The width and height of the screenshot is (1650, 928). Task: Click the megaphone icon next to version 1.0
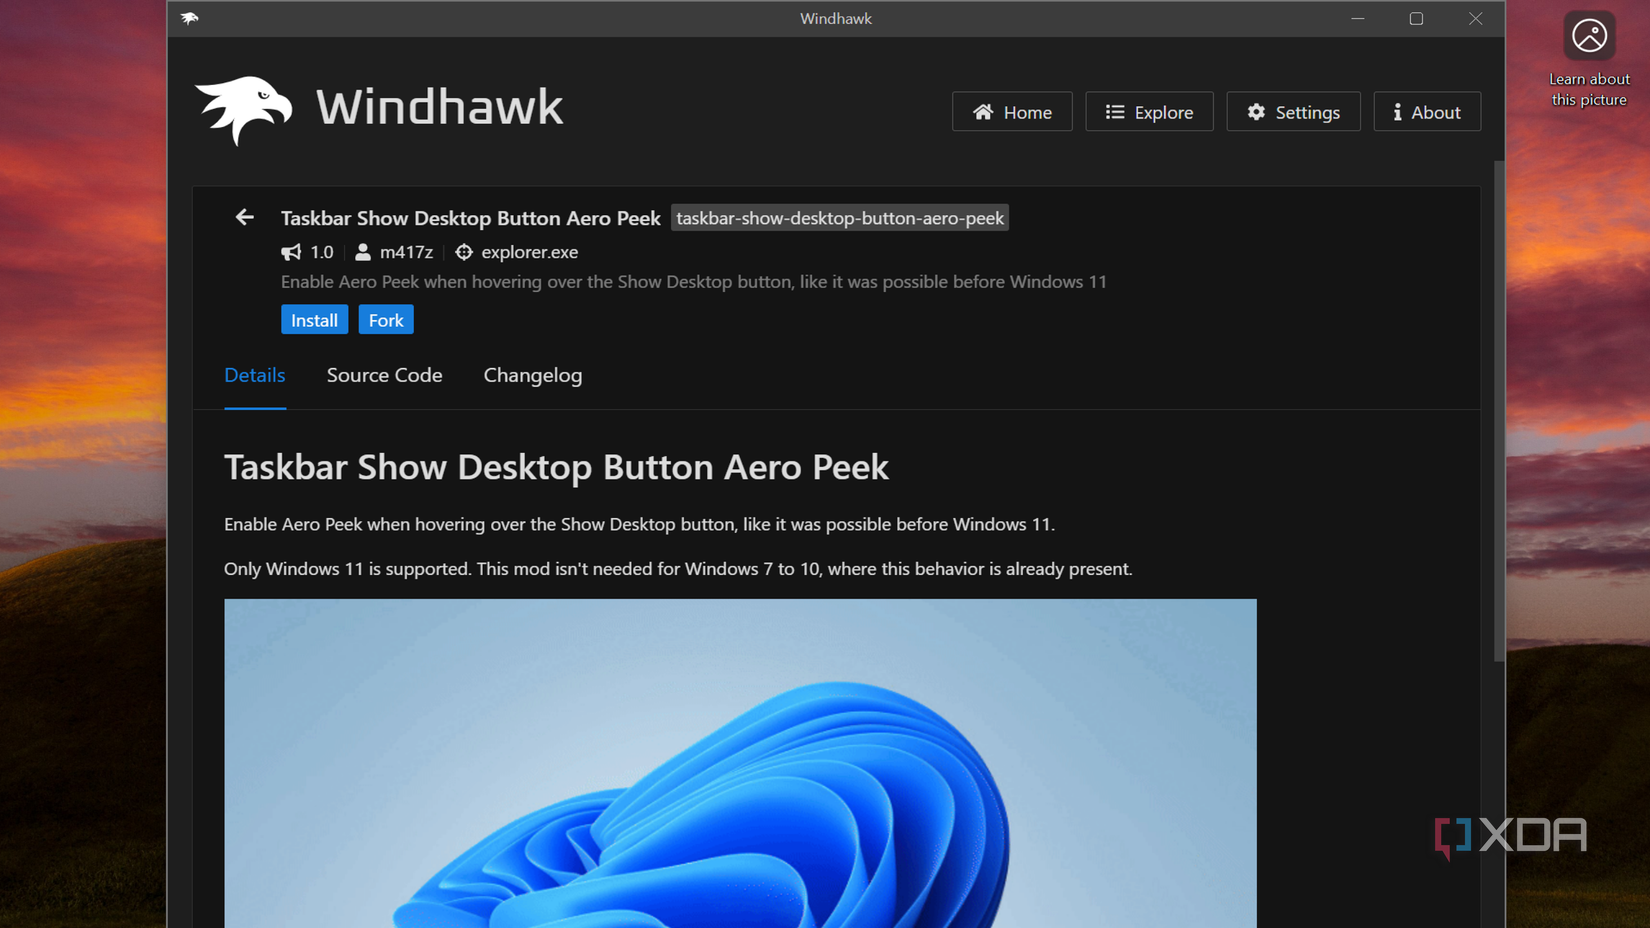coord(290,252)
